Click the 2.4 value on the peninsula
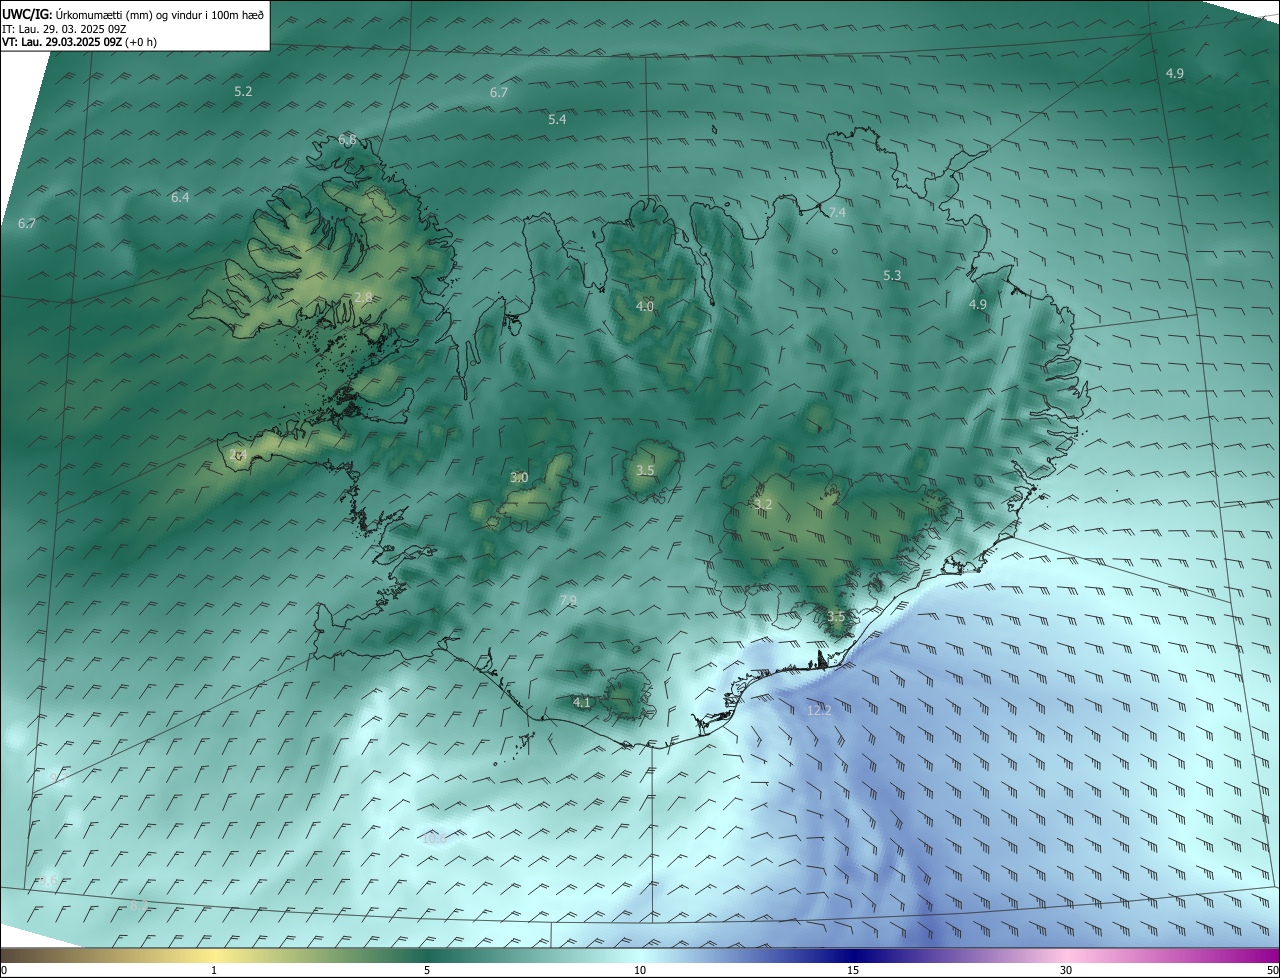1280x978 pixels. [237, 454]
